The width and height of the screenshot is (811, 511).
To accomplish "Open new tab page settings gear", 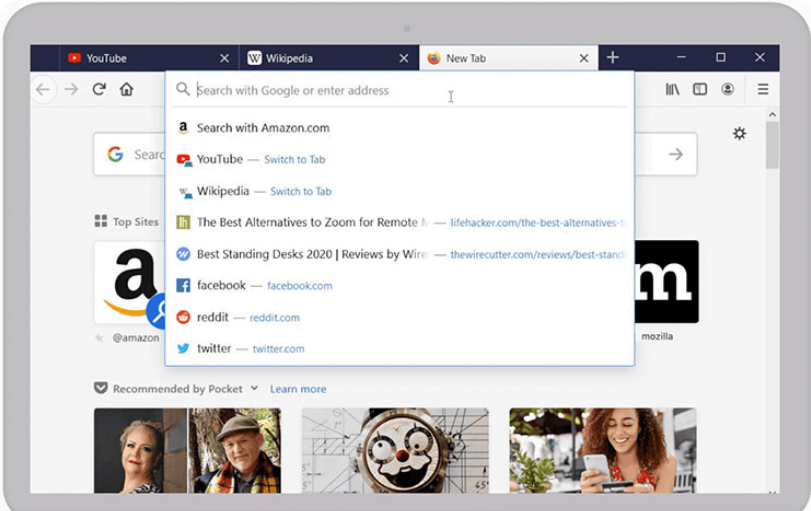I will tap(740, 133).
